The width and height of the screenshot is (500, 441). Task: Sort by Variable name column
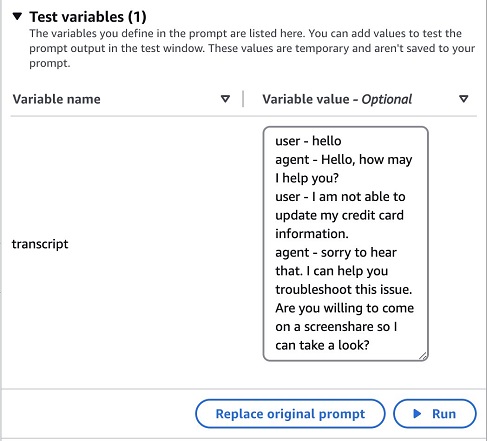click(225, 99)
